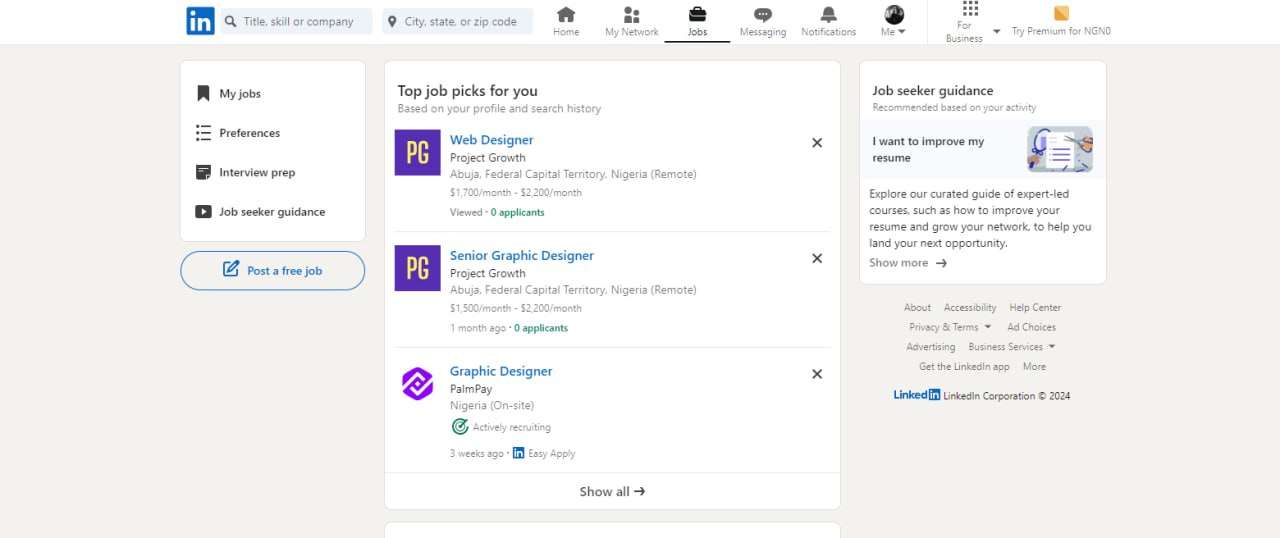Click the More footer link

1034,367
